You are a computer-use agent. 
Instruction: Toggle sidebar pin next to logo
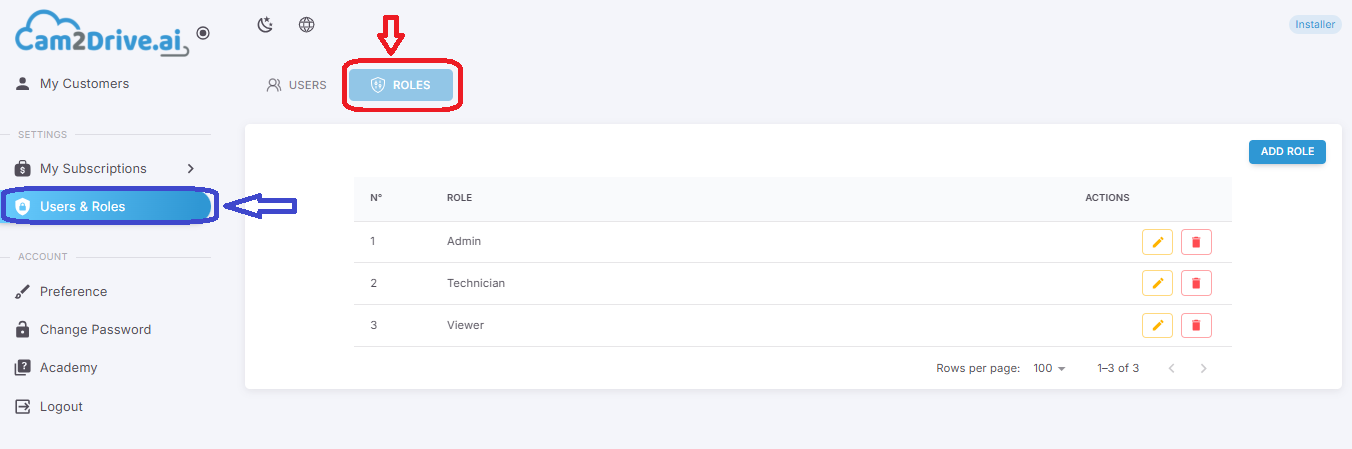tap(203, 33)
